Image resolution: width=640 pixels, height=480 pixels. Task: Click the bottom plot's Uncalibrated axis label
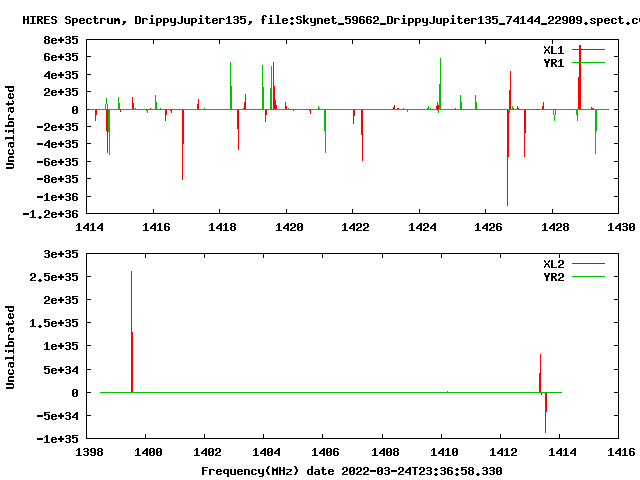(10, 347)
